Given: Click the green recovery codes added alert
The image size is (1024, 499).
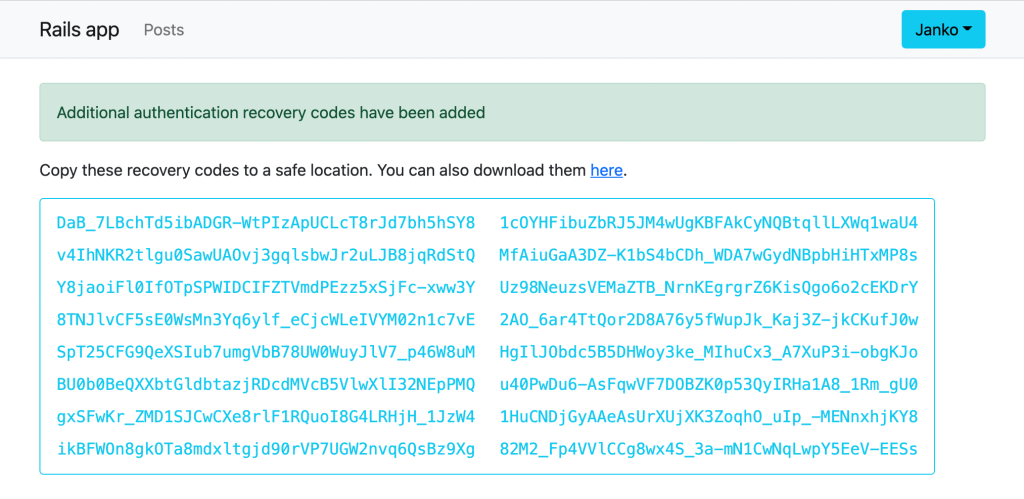Looking at the screenshot, I should (512, 112).
